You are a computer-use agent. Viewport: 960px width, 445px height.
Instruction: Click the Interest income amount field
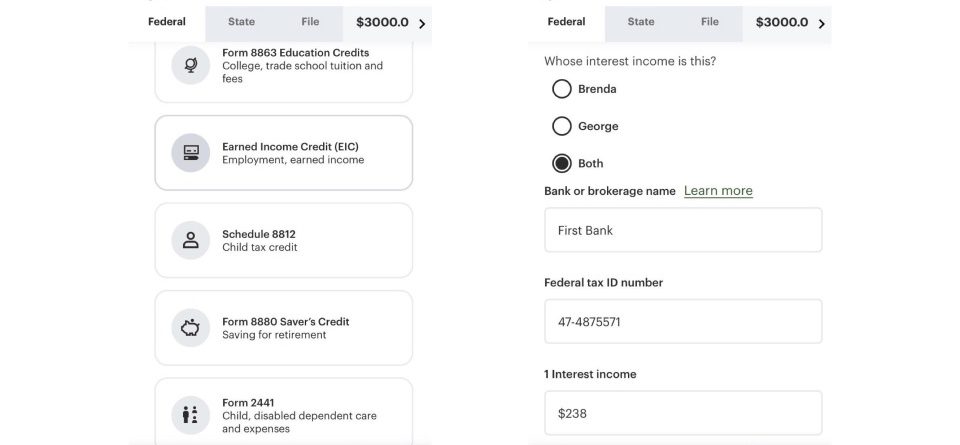tap(683, 413)
